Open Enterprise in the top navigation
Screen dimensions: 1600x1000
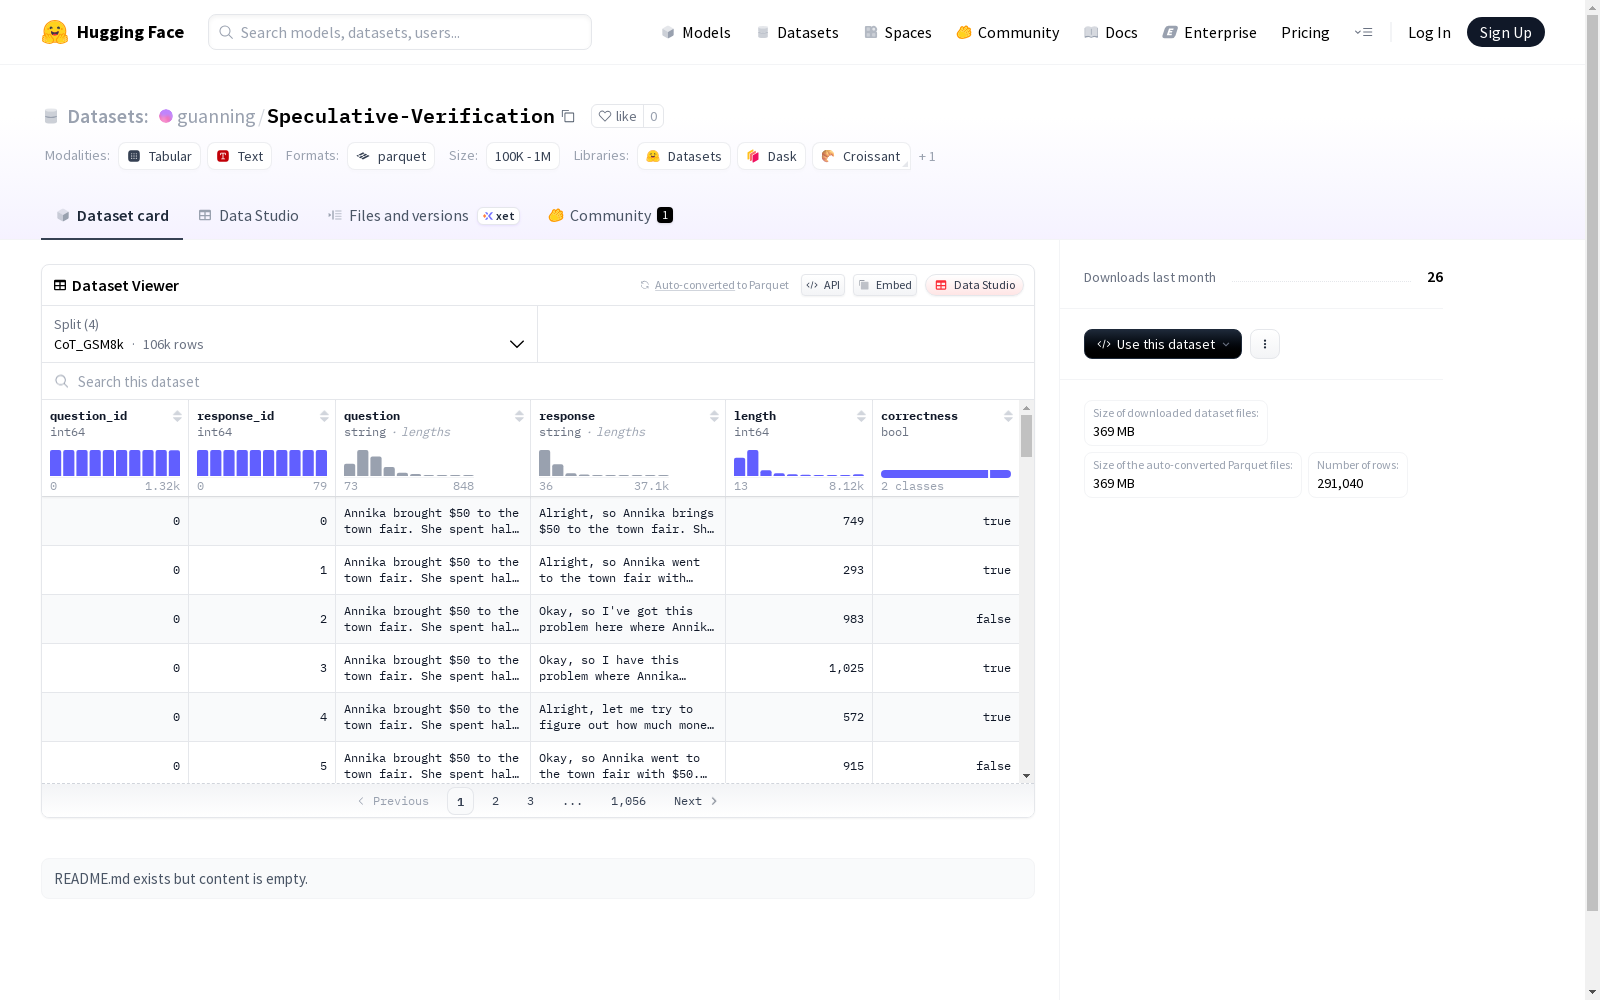[1209, 32]
